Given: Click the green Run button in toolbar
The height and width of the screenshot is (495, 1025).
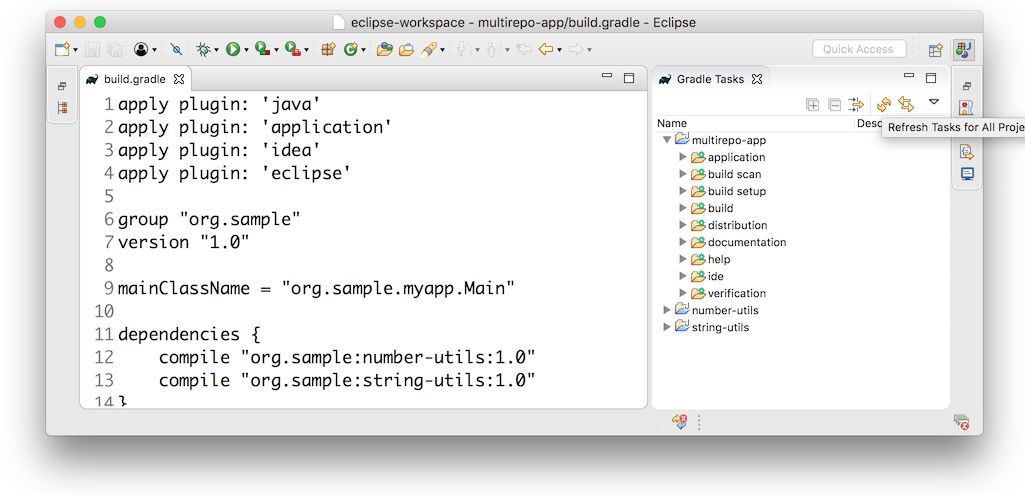Looking at the screenshot, I should [232, 48].
